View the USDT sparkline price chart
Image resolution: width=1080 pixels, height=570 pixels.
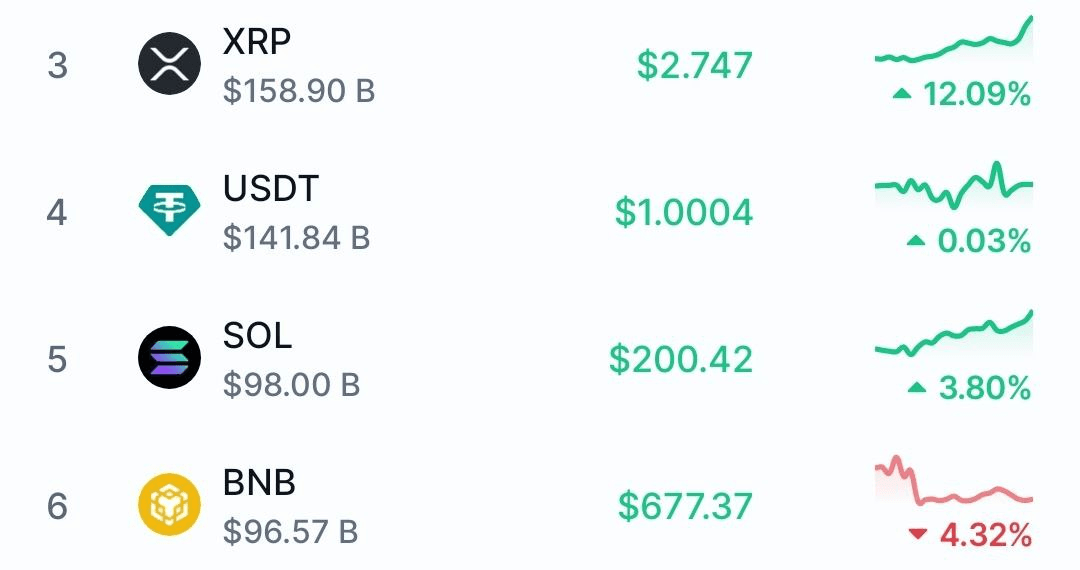click(954, 186)
